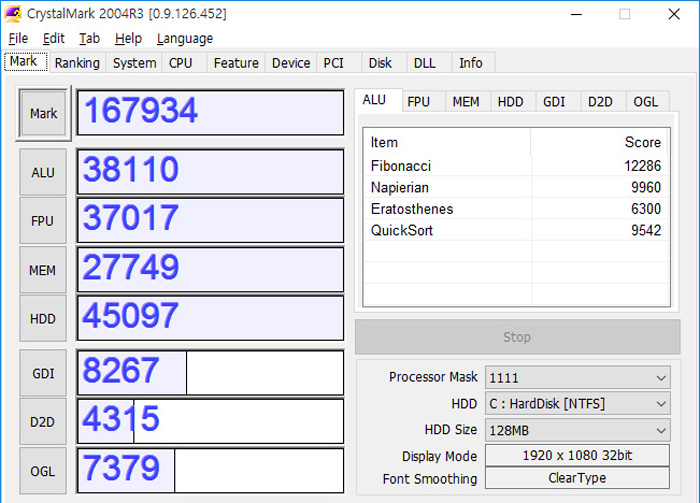This screenshot has width=700, height=503.
Task: Run the full Mark benchmark button
Action: 43,113
